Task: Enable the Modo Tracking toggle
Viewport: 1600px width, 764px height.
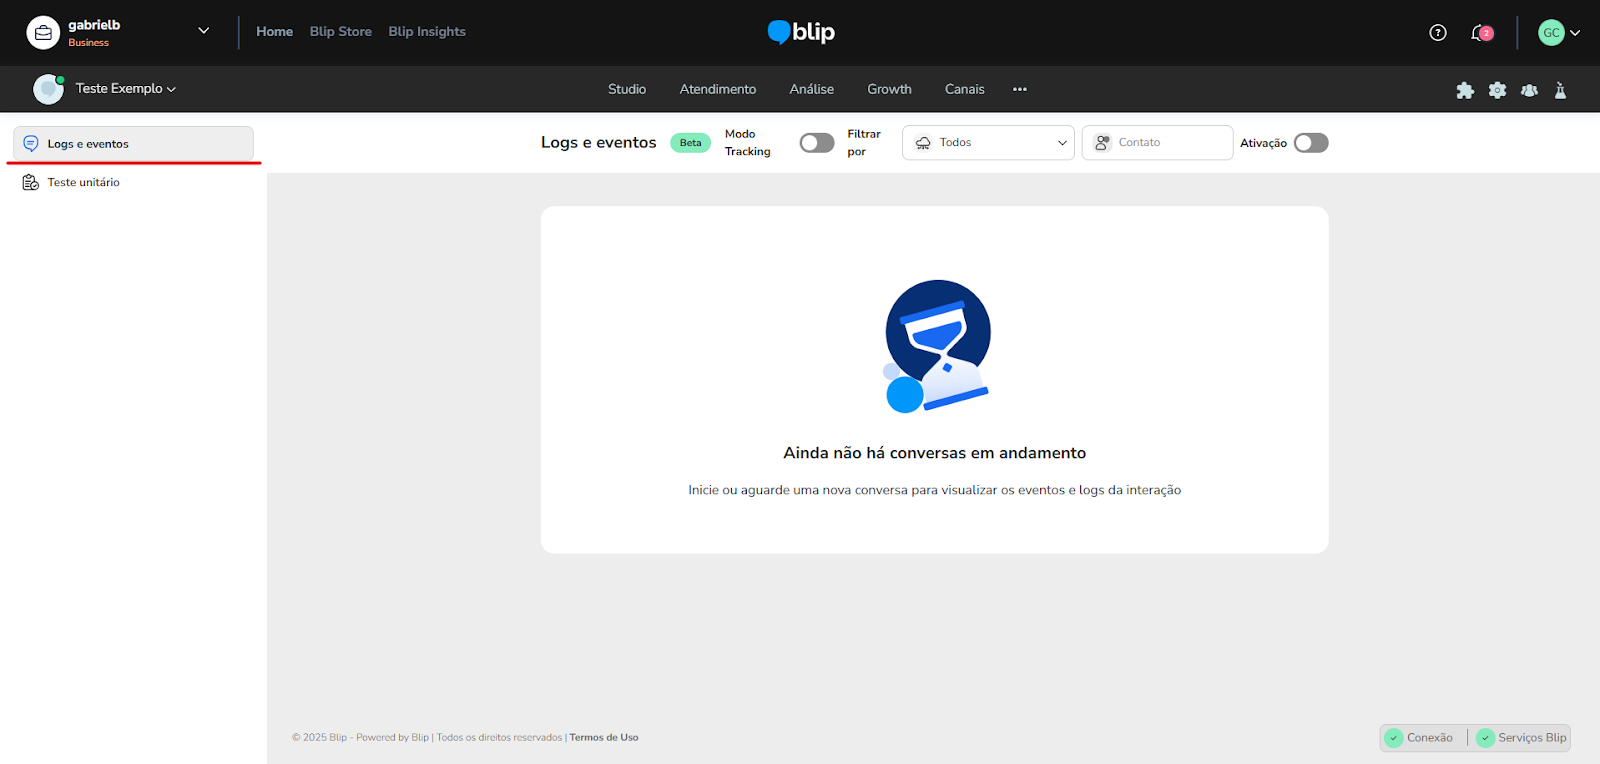Action: (817, 143)
